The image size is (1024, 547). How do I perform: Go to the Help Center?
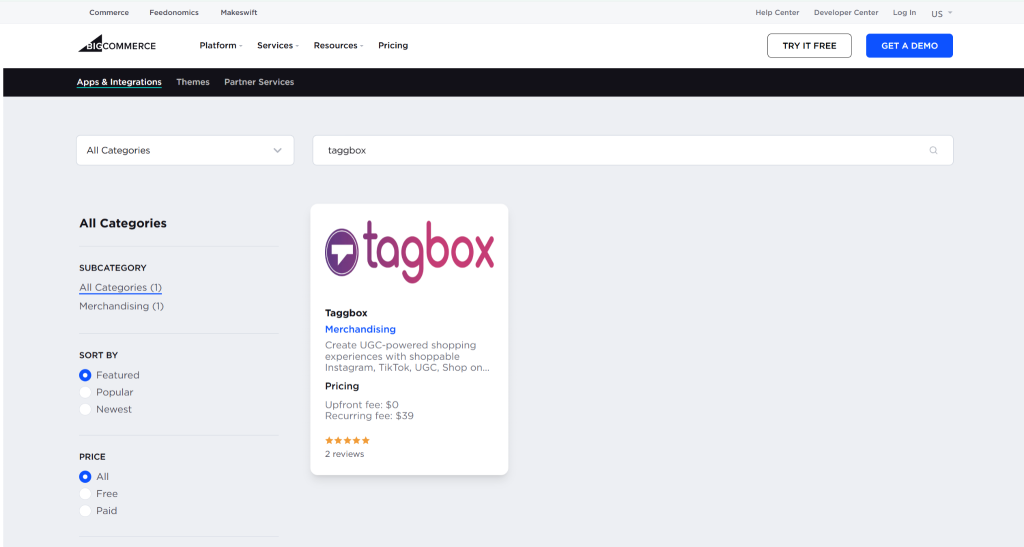pos(777,12)
